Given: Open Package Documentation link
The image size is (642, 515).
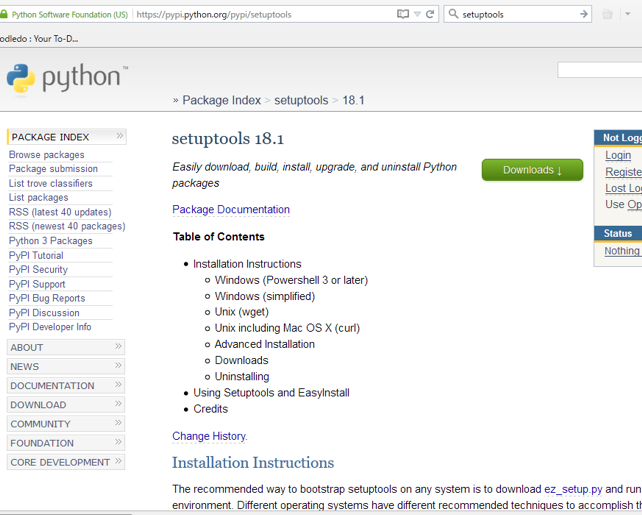Looking at the screenshot, I should (x=231, y=210).
